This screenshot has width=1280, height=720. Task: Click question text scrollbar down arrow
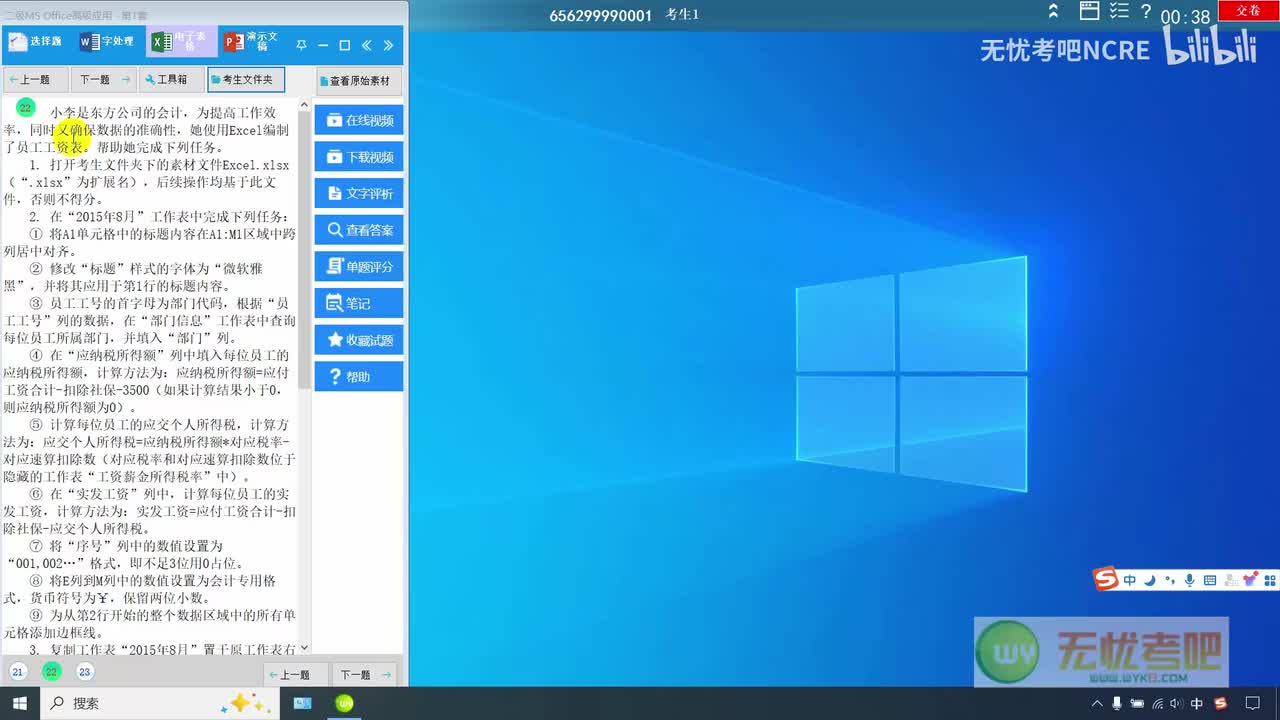tap(304, 648)
